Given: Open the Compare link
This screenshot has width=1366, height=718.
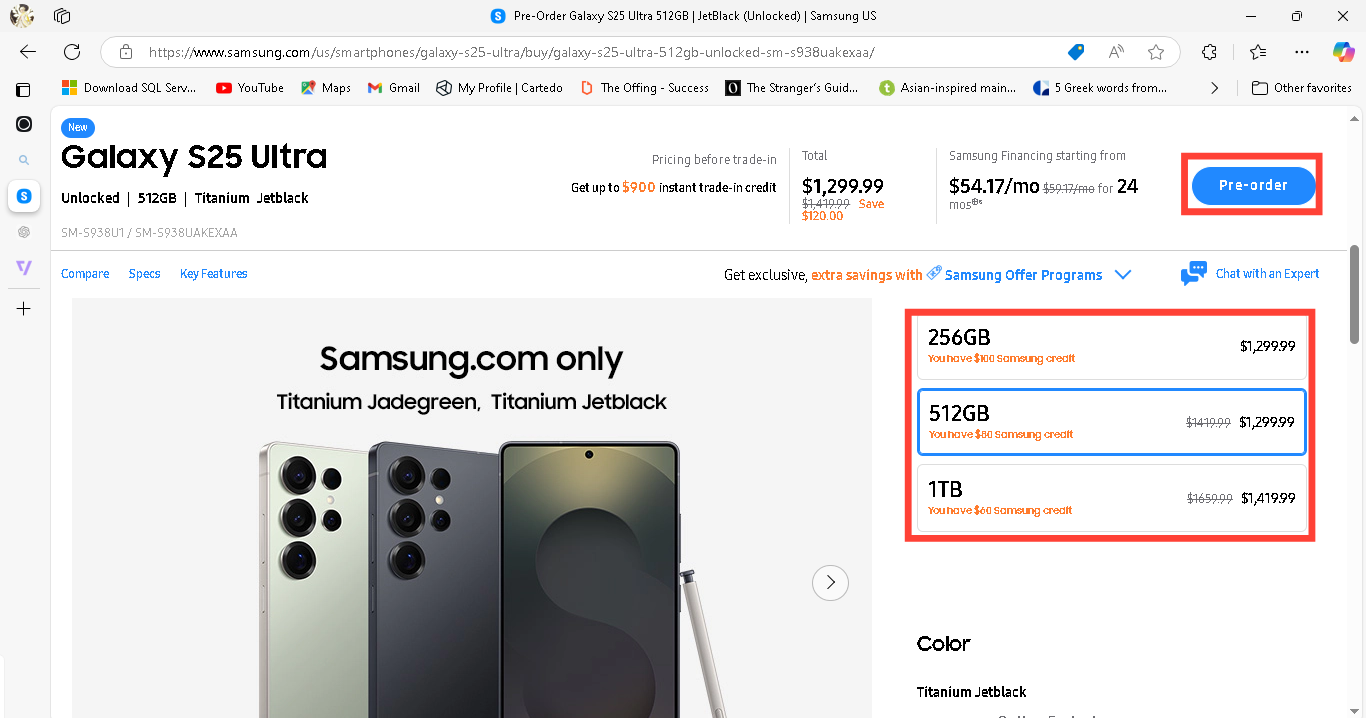Looking at the screenshot, I should tap(85, 274).
